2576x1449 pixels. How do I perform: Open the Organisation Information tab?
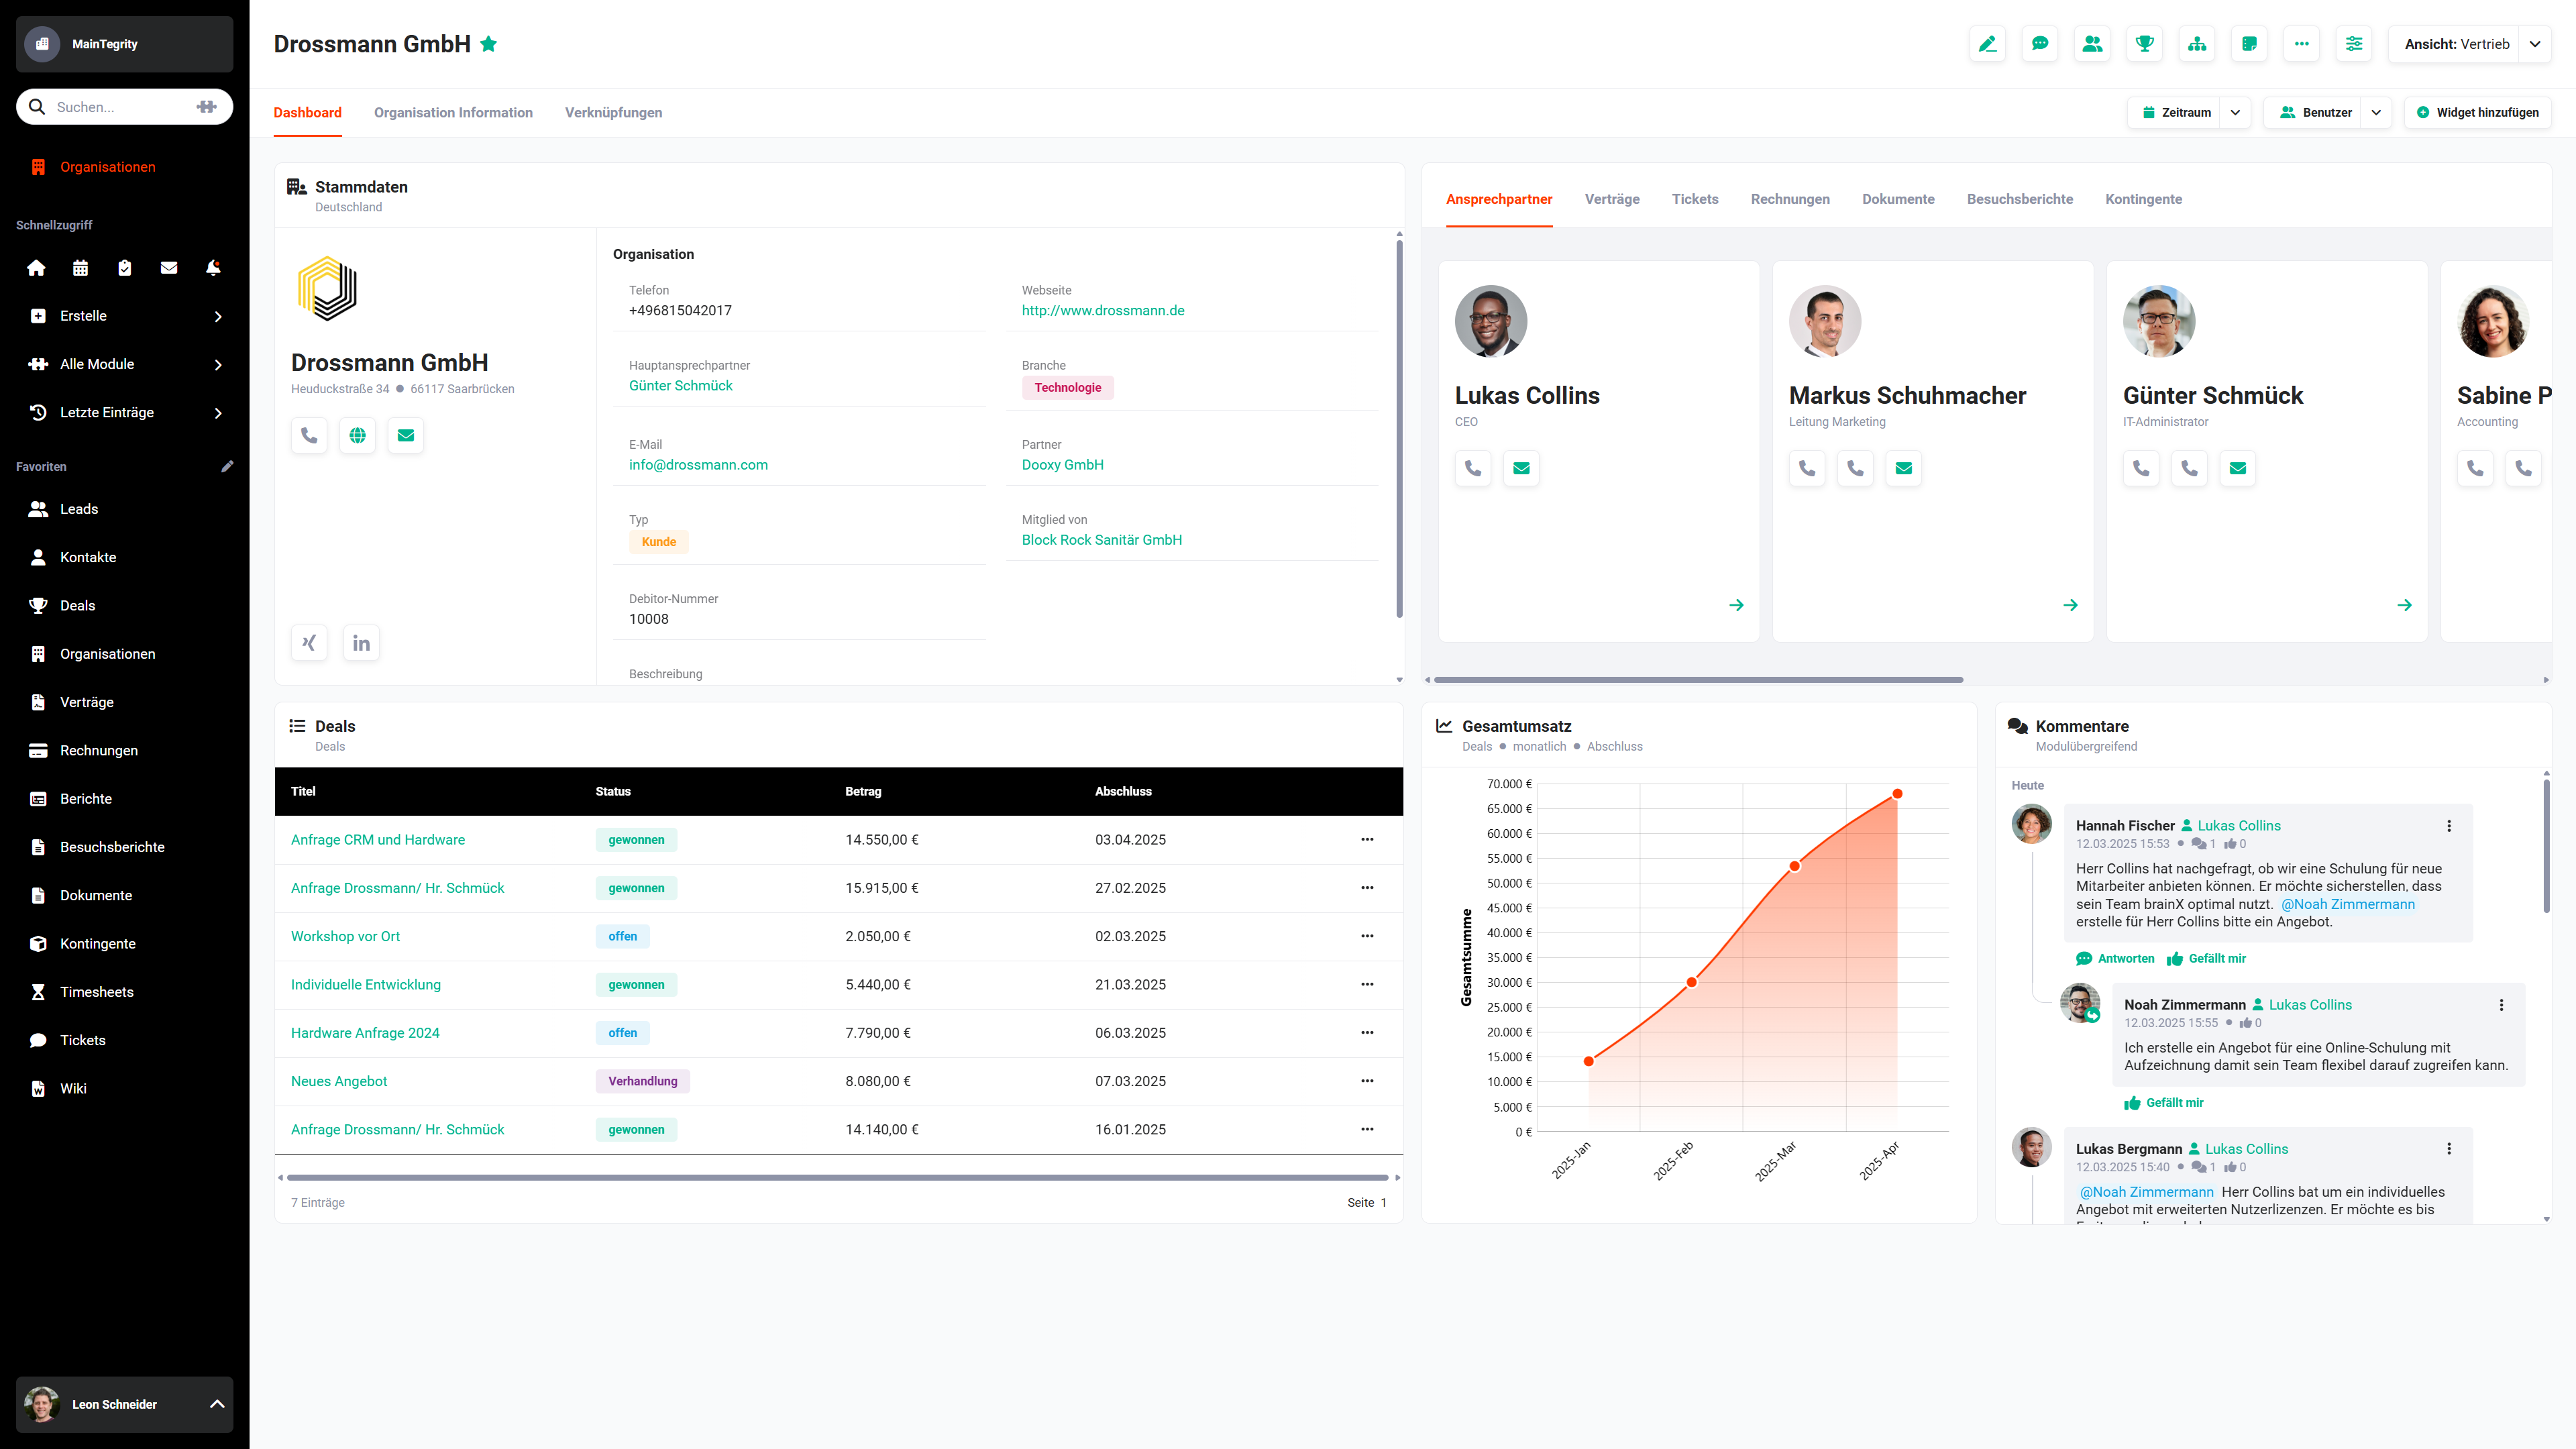point(453,112)
